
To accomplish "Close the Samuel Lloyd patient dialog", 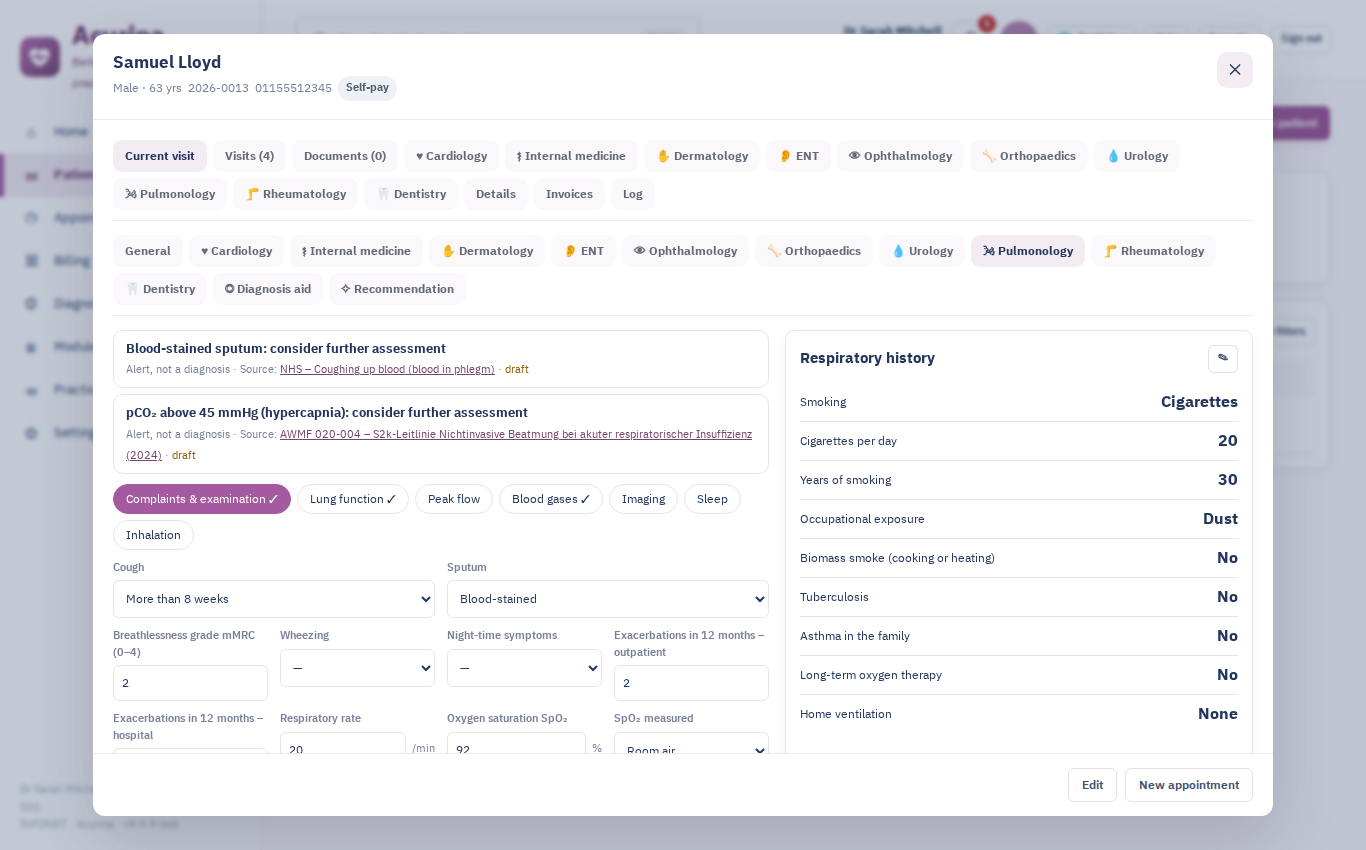I will (x=1235, y=70).
